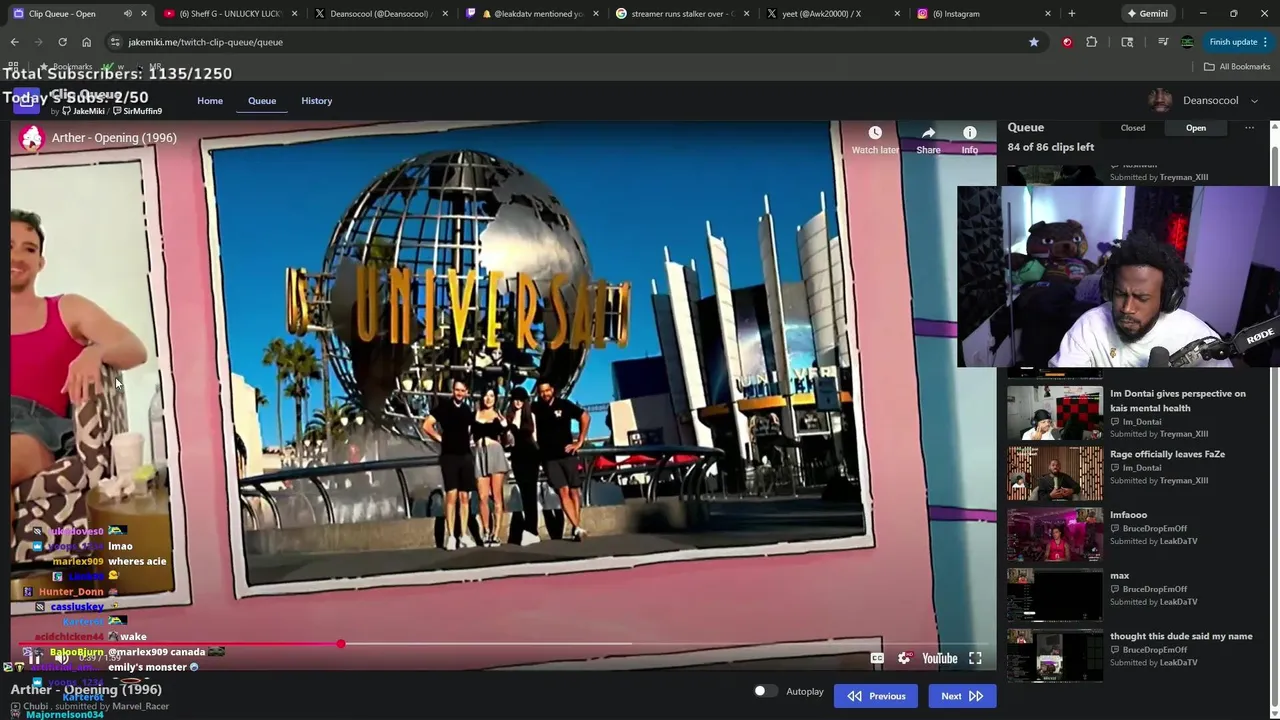This screenshot has width=1280, height=720.
Task: Close the Sheff G YouTube tab
Action: (x=294, y=14)
